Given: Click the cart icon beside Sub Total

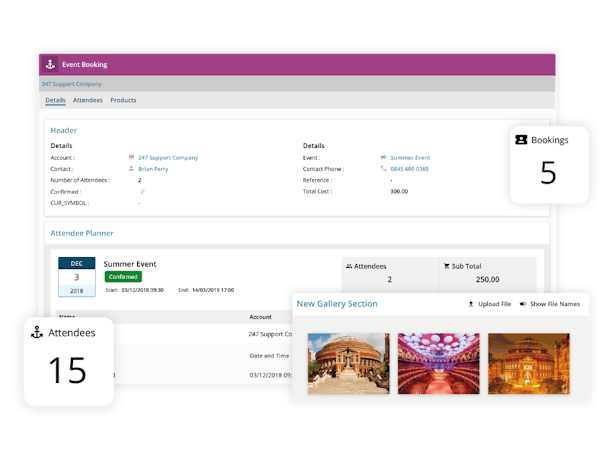Looking at the screenshot, I should click(447, 266).
